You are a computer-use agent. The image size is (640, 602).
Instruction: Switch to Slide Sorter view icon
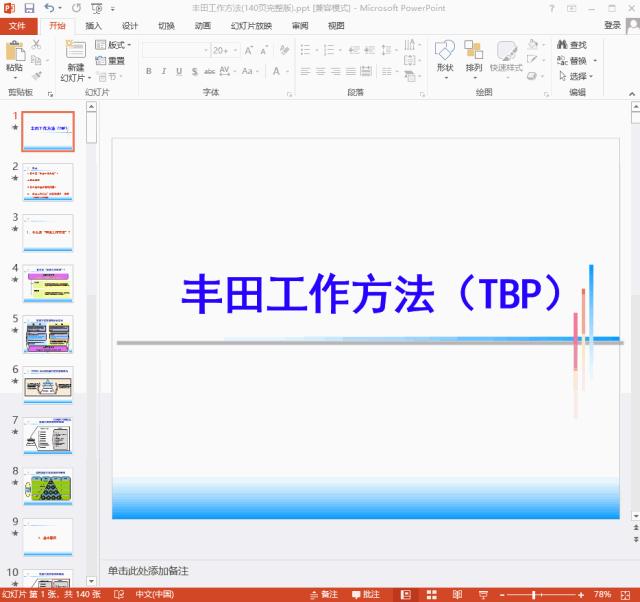click(x=431, y=595)
